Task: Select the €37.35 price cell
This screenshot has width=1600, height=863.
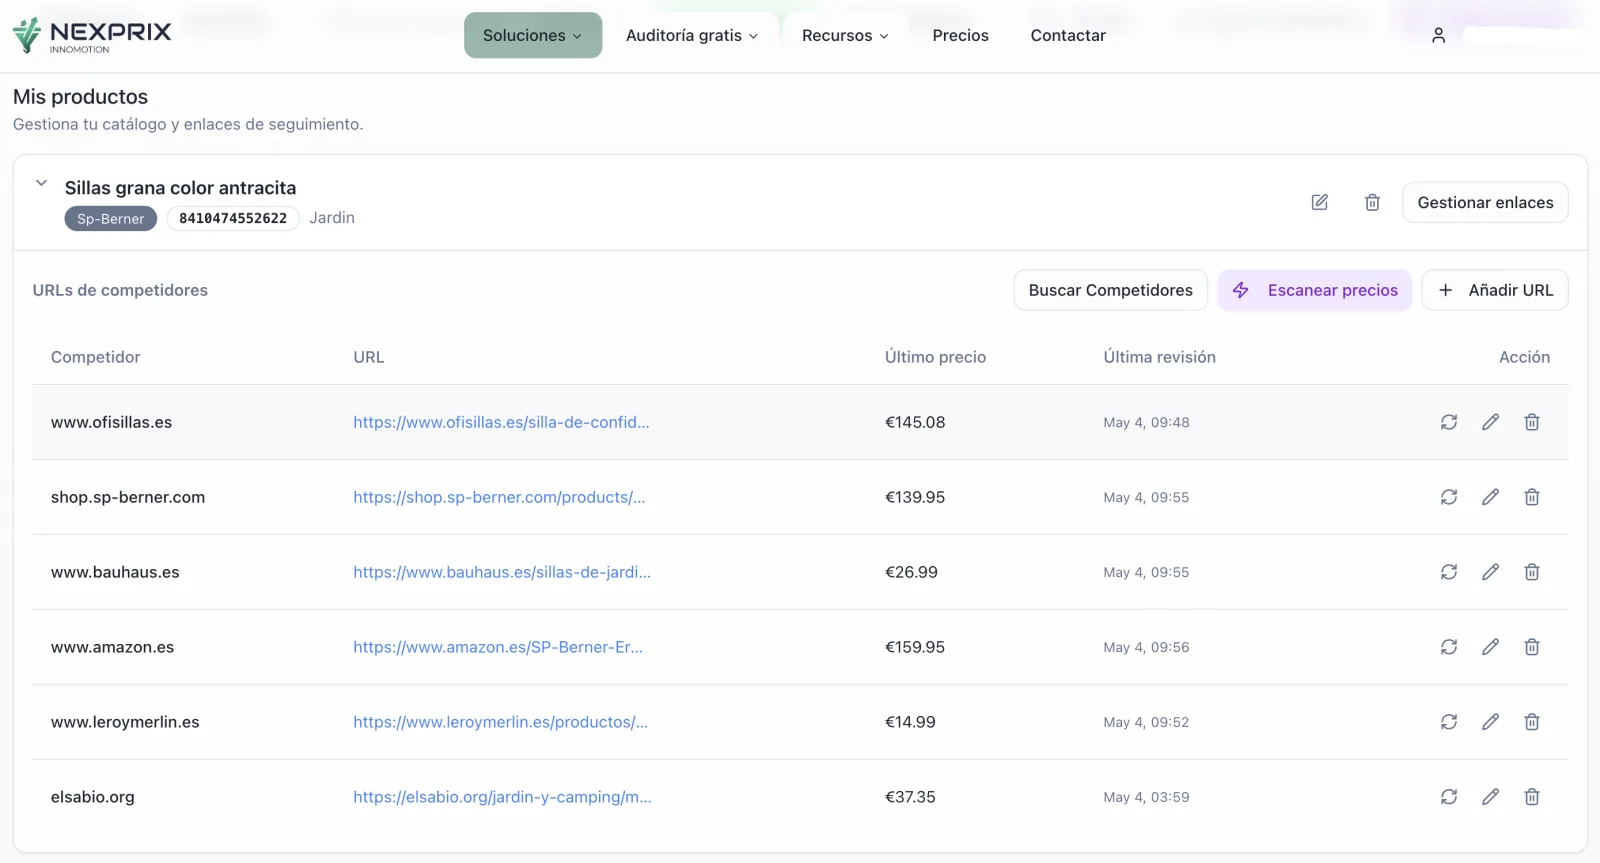Action: (x=910, y=797)
